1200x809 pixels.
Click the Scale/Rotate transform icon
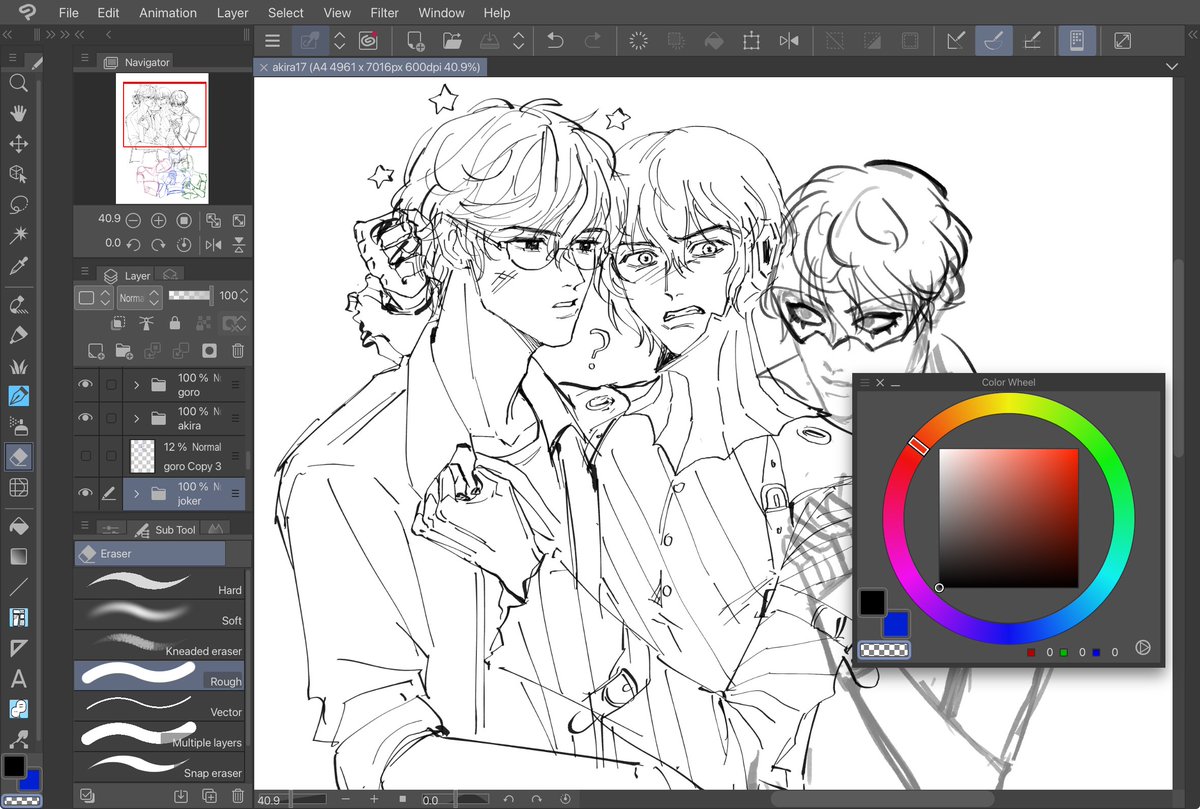click(x=751, y=41)
